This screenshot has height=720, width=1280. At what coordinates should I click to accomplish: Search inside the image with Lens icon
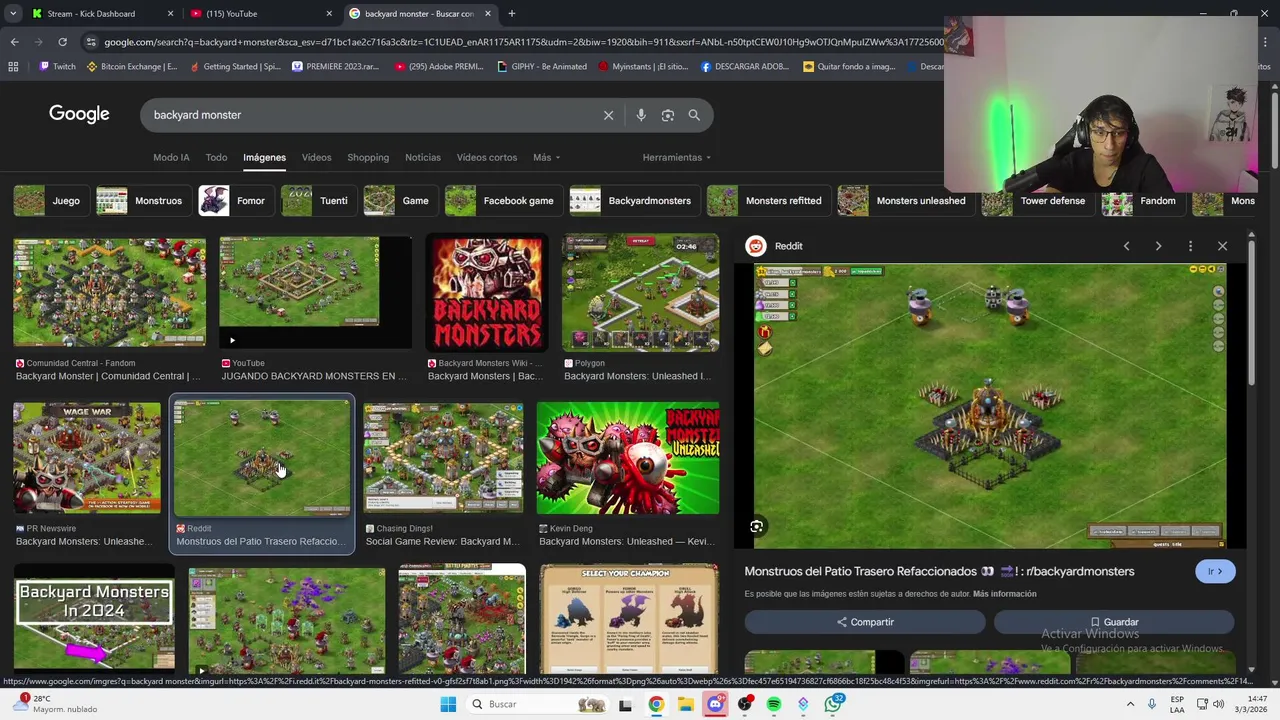pyautogui.click(x=757, y=526)
